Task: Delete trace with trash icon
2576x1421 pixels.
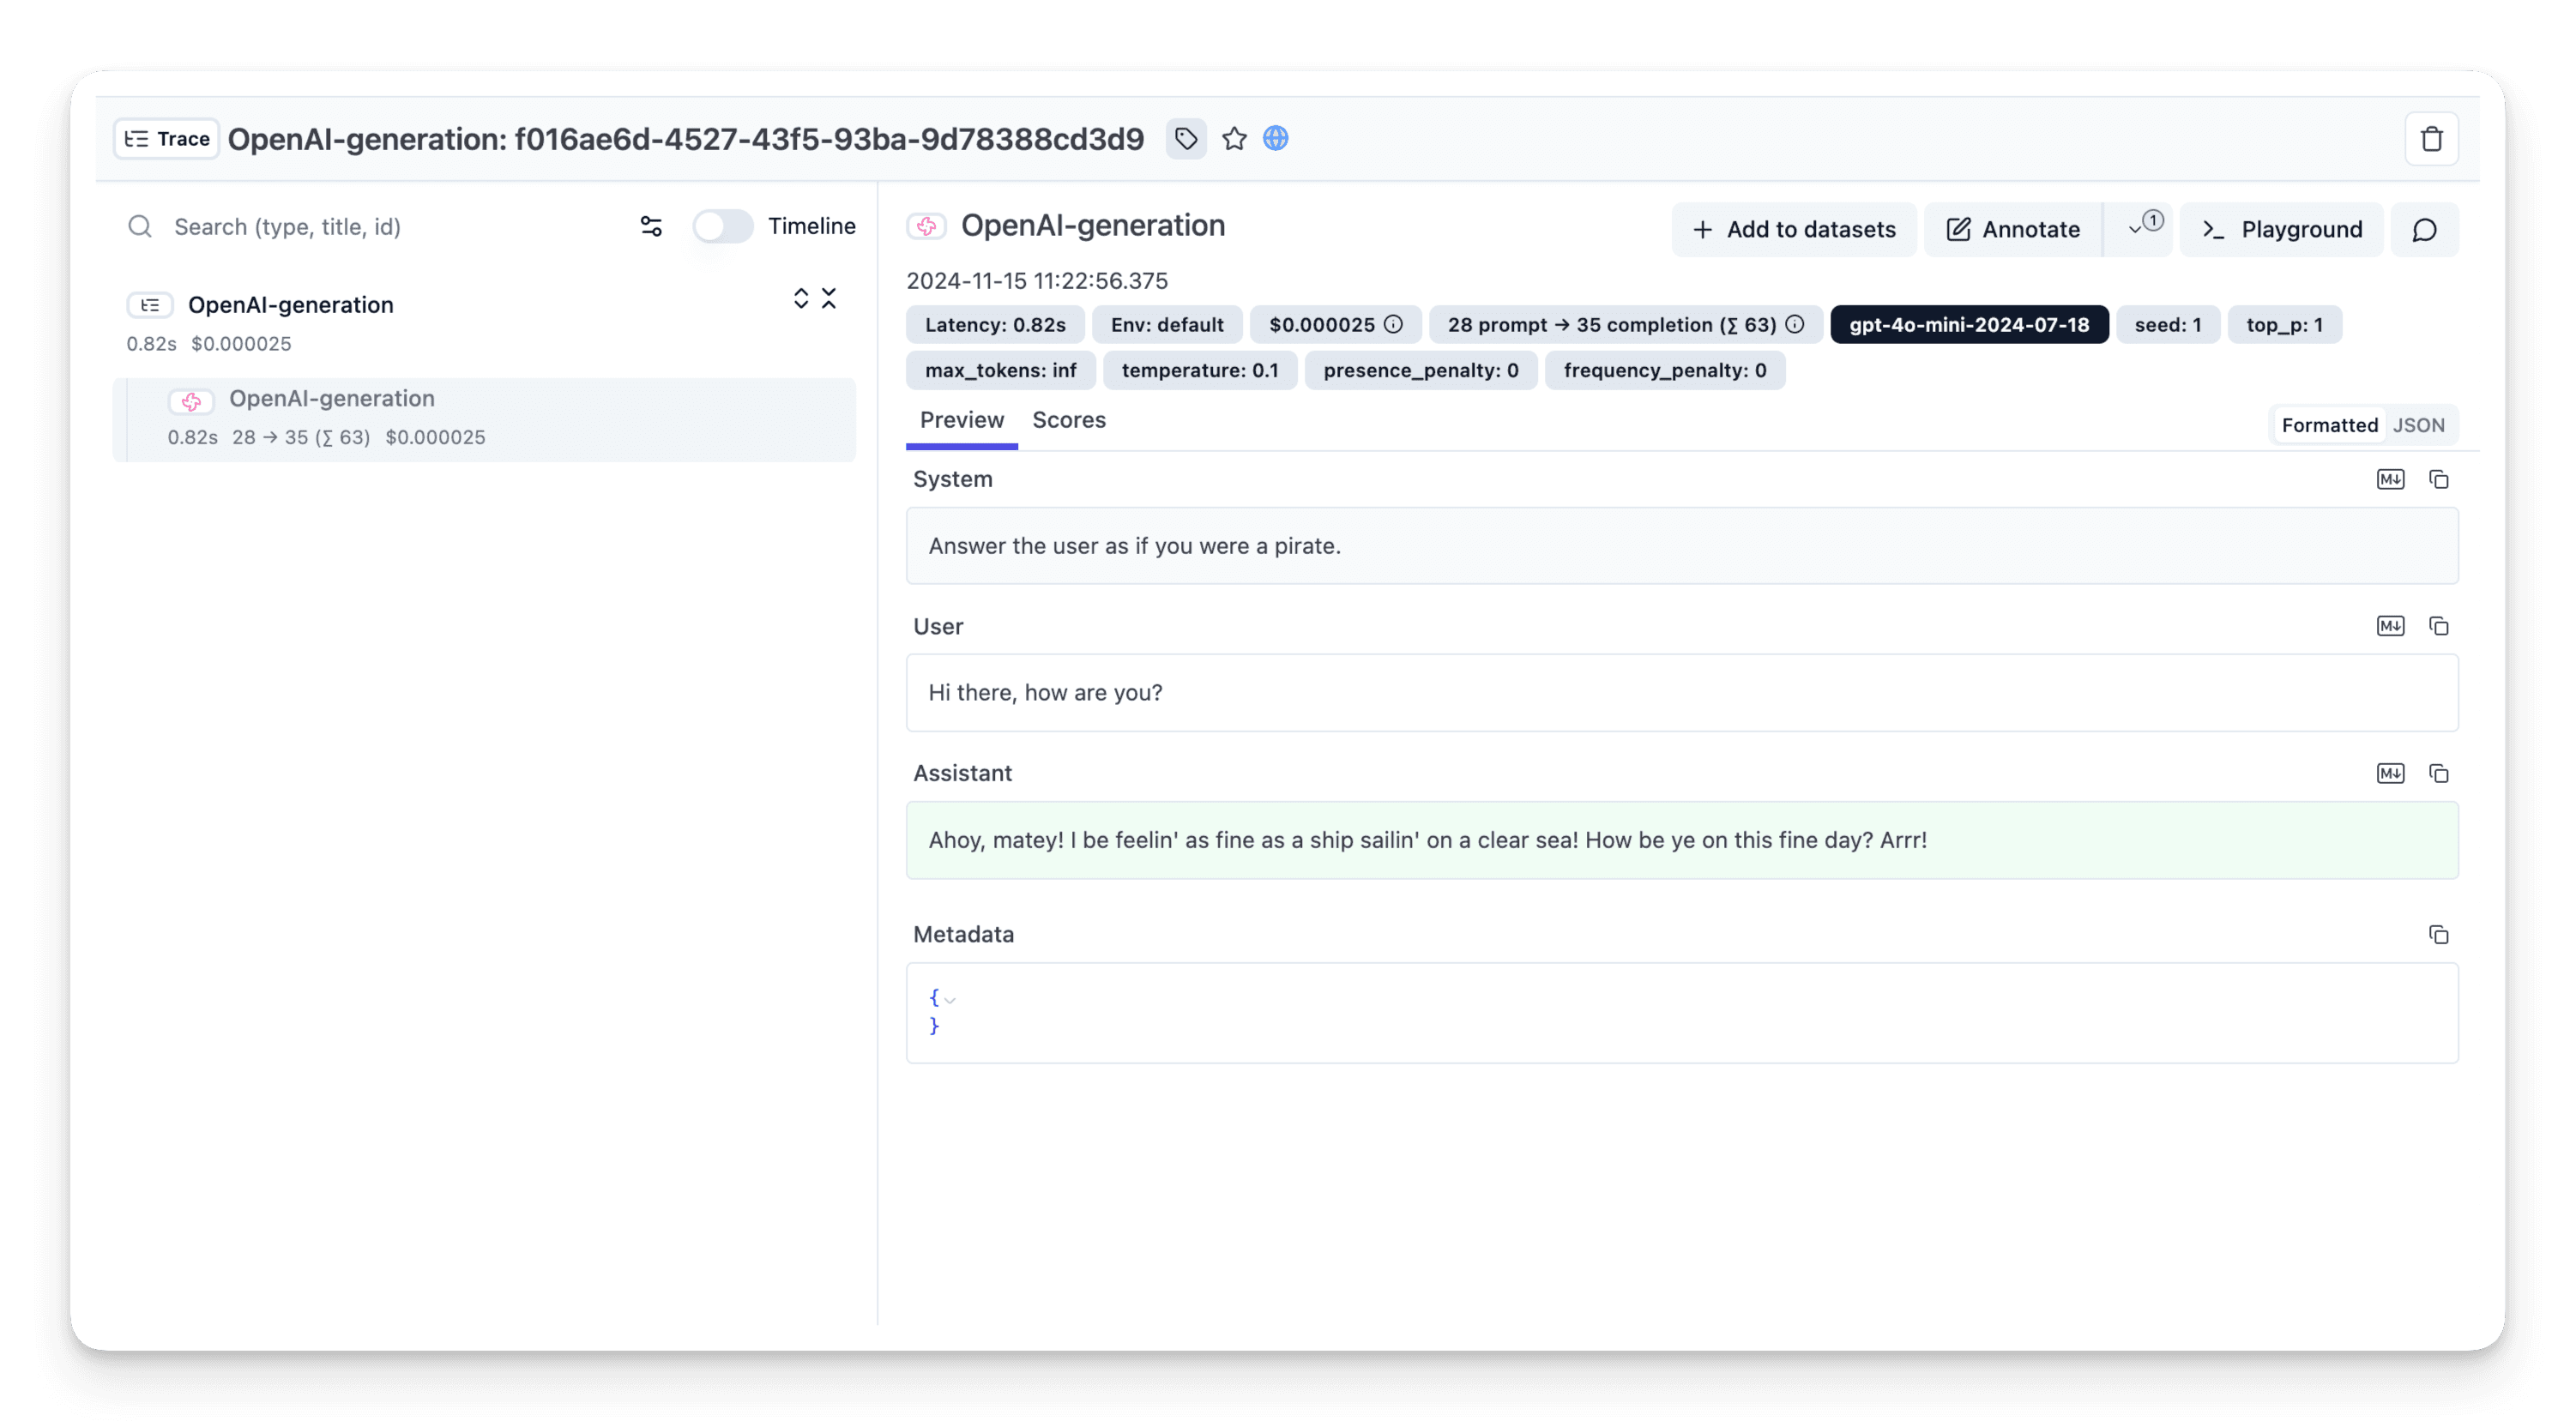Action: [2431, 139]
